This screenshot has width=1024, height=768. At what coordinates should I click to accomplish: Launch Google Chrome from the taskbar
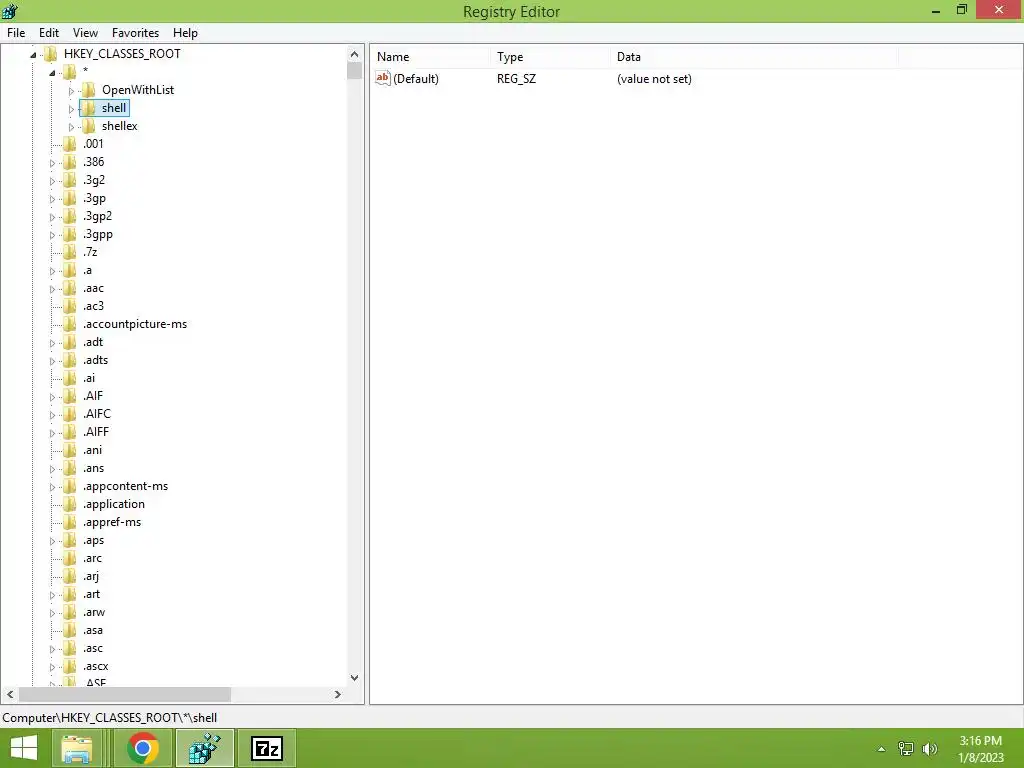point(143,748)
